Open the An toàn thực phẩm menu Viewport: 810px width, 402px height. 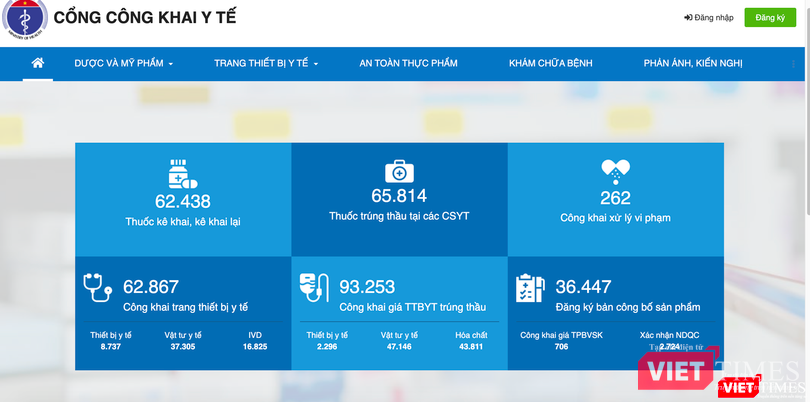click(x=408, y=63)
